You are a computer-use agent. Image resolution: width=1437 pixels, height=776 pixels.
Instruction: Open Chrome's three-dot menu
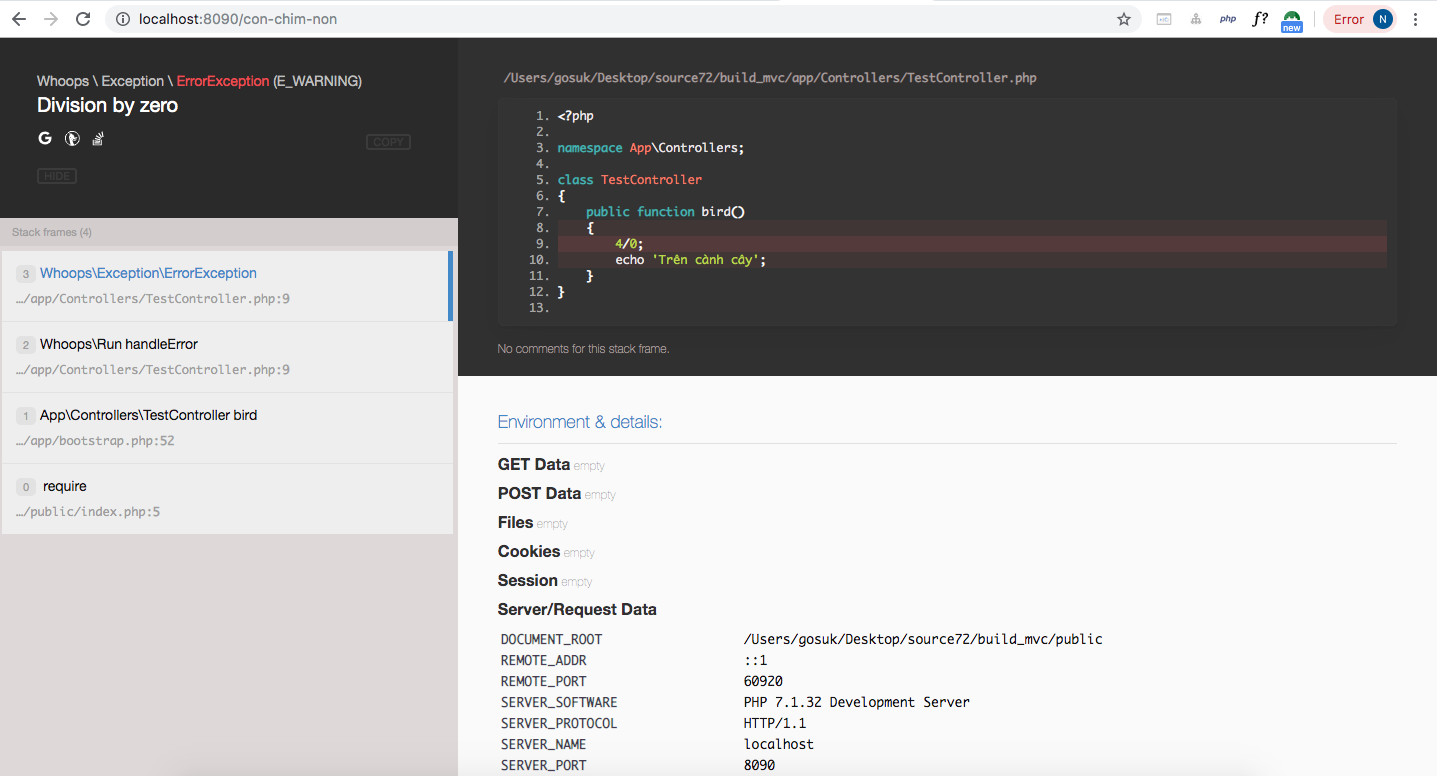pos(1416,19)
